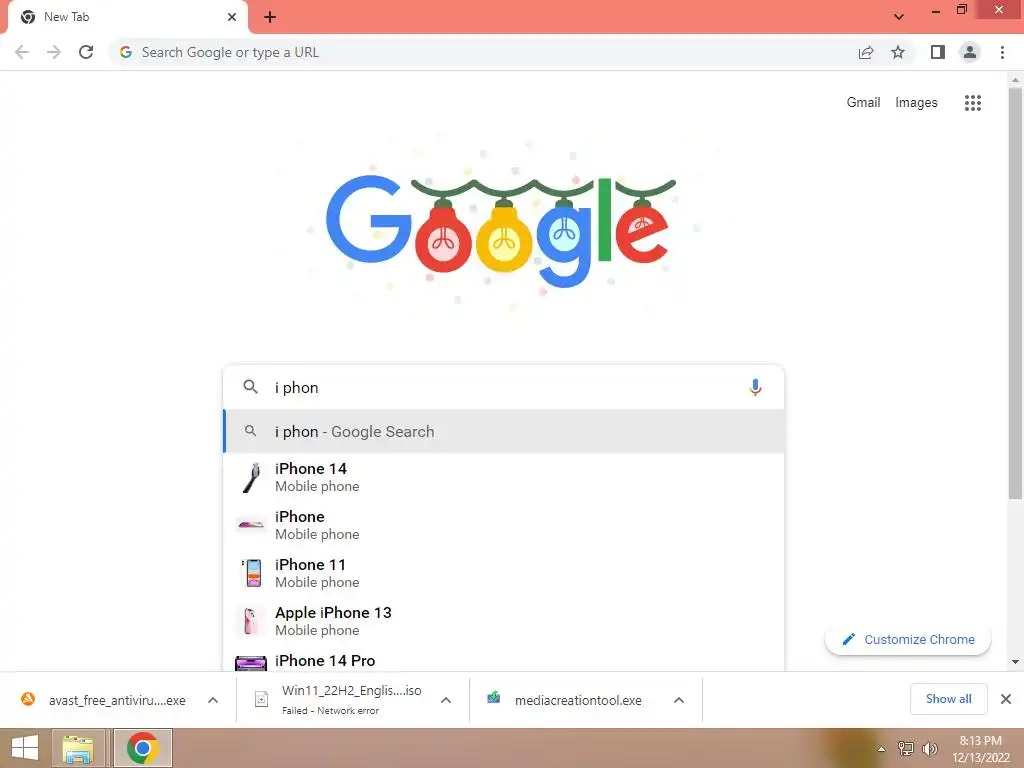Reload the current page
Image resolution: width=1024 pixels, height=768 pixels.
[x=86, y=52]
